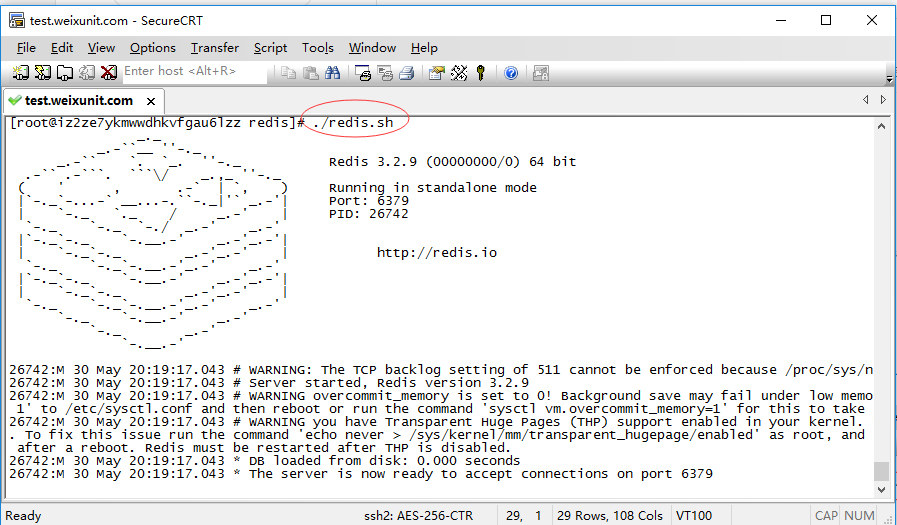This screenshot has height=525, width=897.
Task: Click the next tab right arrow
Action: tap(883, 100)
